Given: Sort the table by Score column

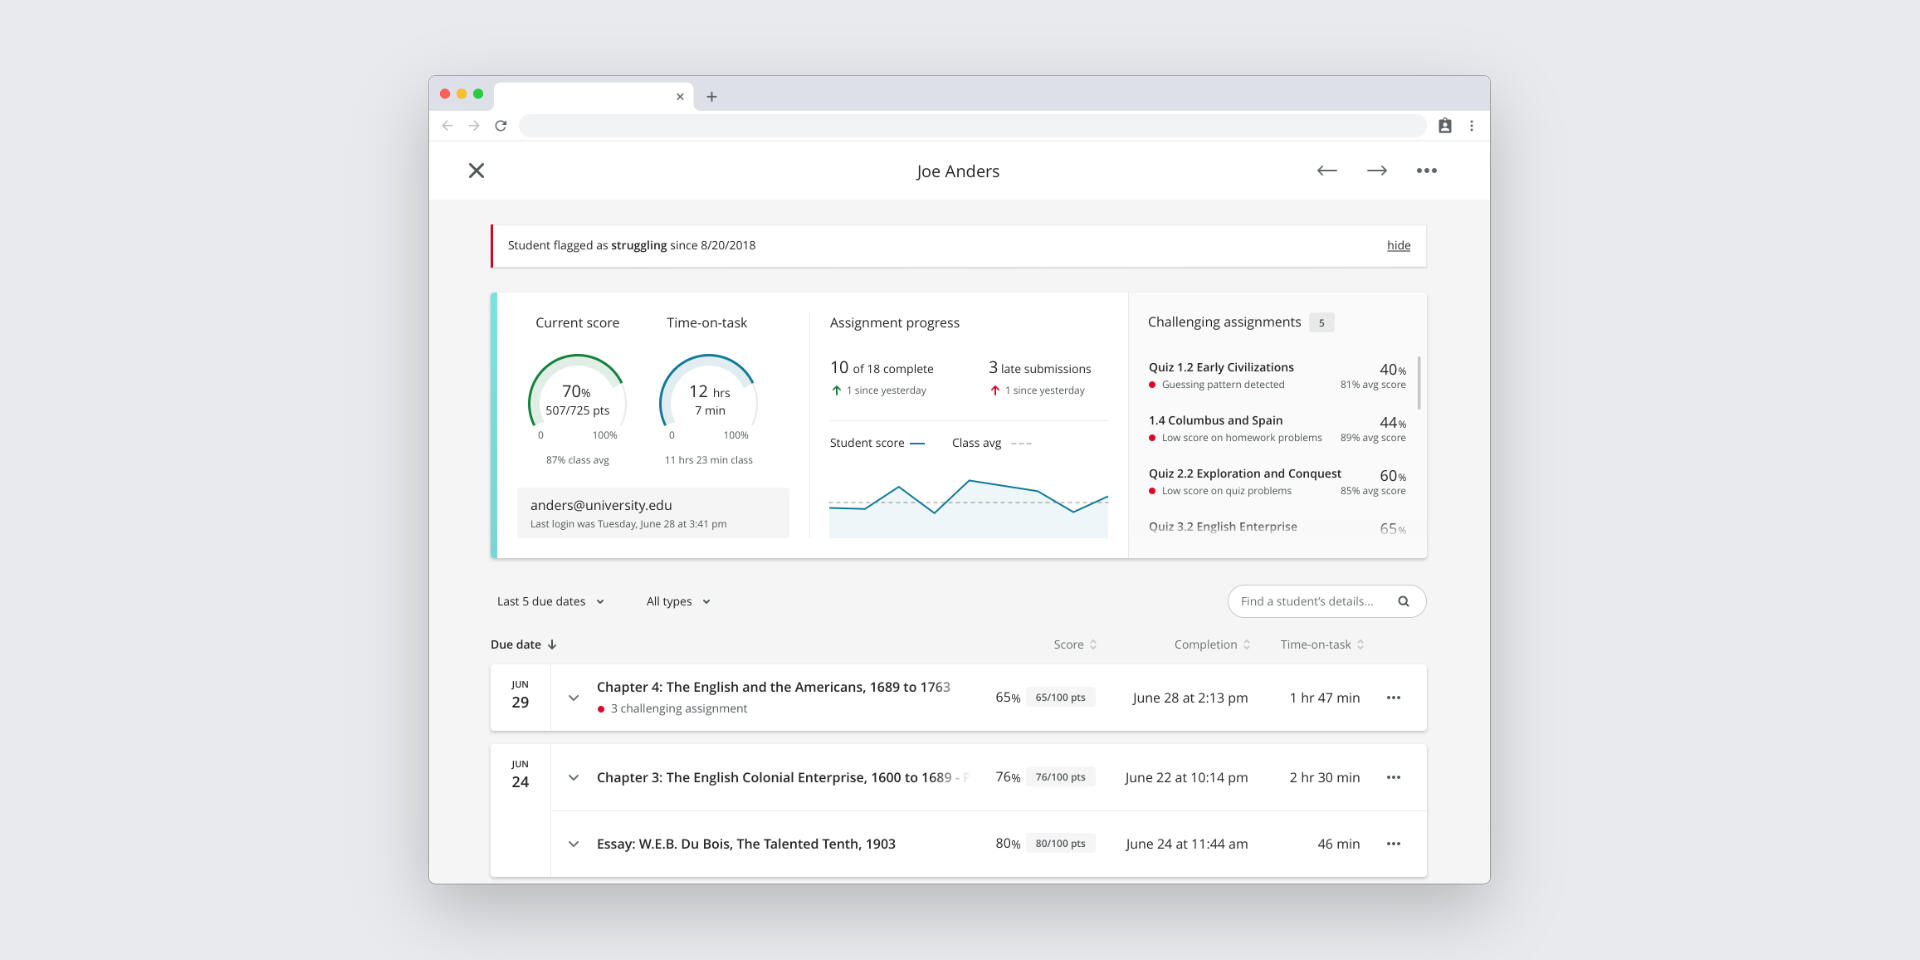Looking at the screenshot, I should click(1075, 645).
